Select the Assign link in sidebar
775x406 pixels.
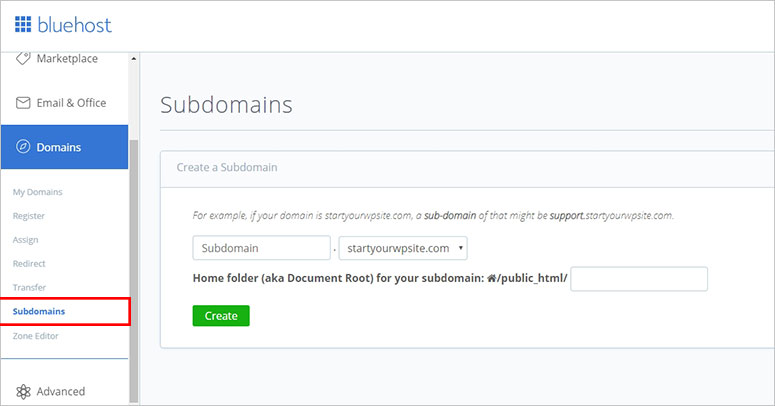point(25,240)
